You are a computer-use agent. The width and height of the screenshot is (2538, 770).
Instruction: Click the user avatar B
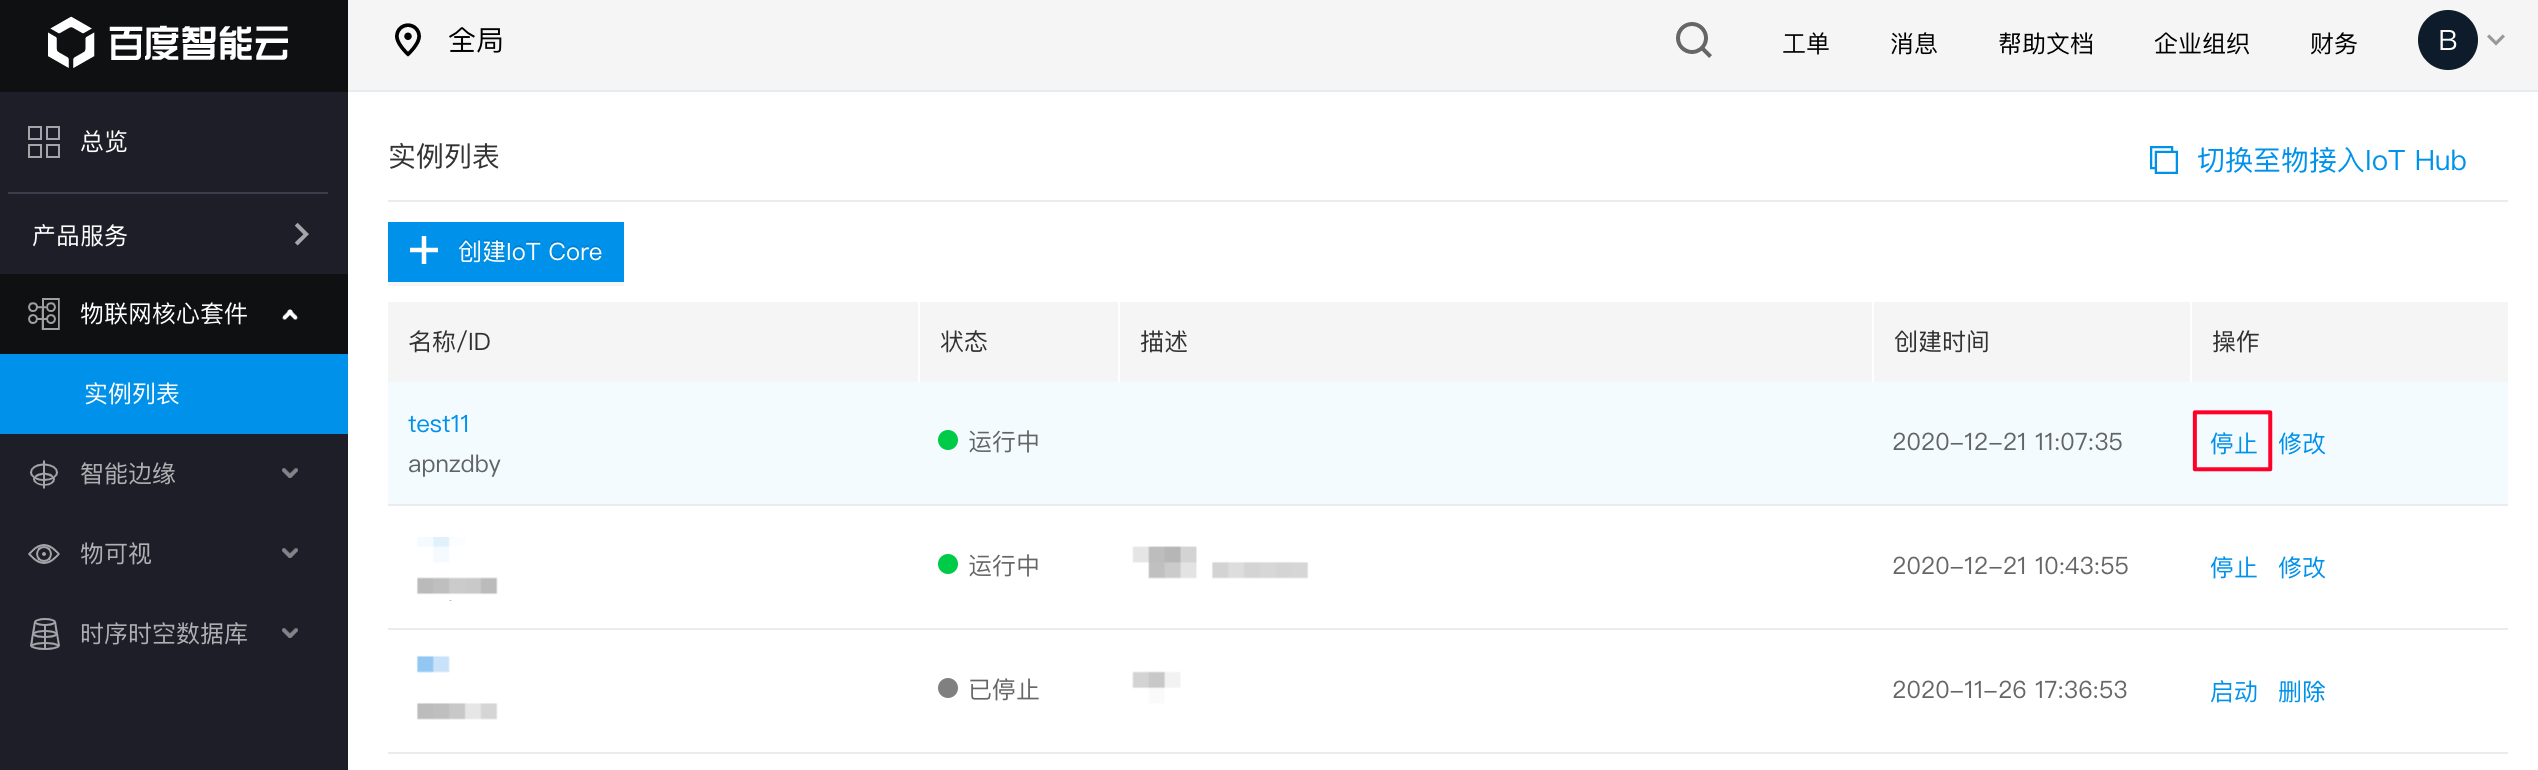pos(2446,41)
